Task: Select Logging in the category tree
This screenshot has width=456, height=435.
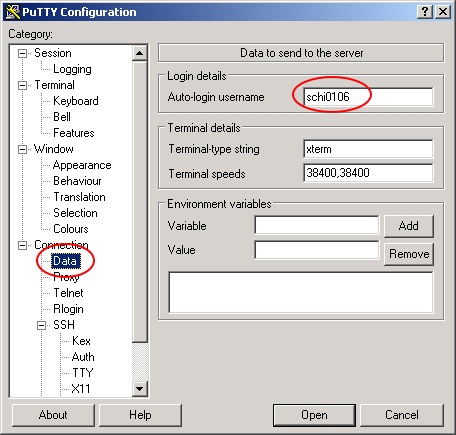Action: (72, 69)
